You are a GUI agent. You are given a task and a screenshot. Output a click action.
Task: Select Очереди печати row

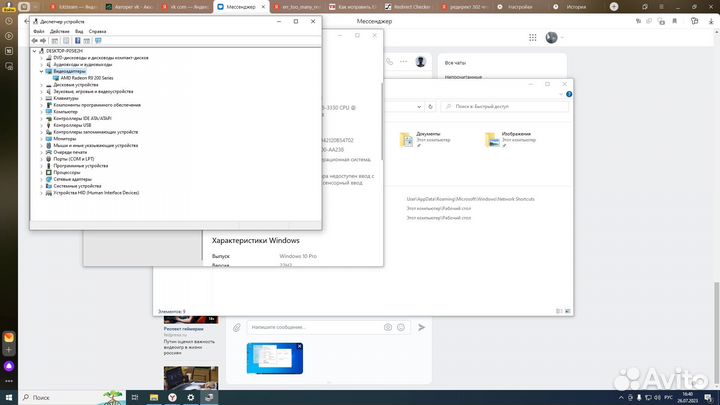(70, 152)
